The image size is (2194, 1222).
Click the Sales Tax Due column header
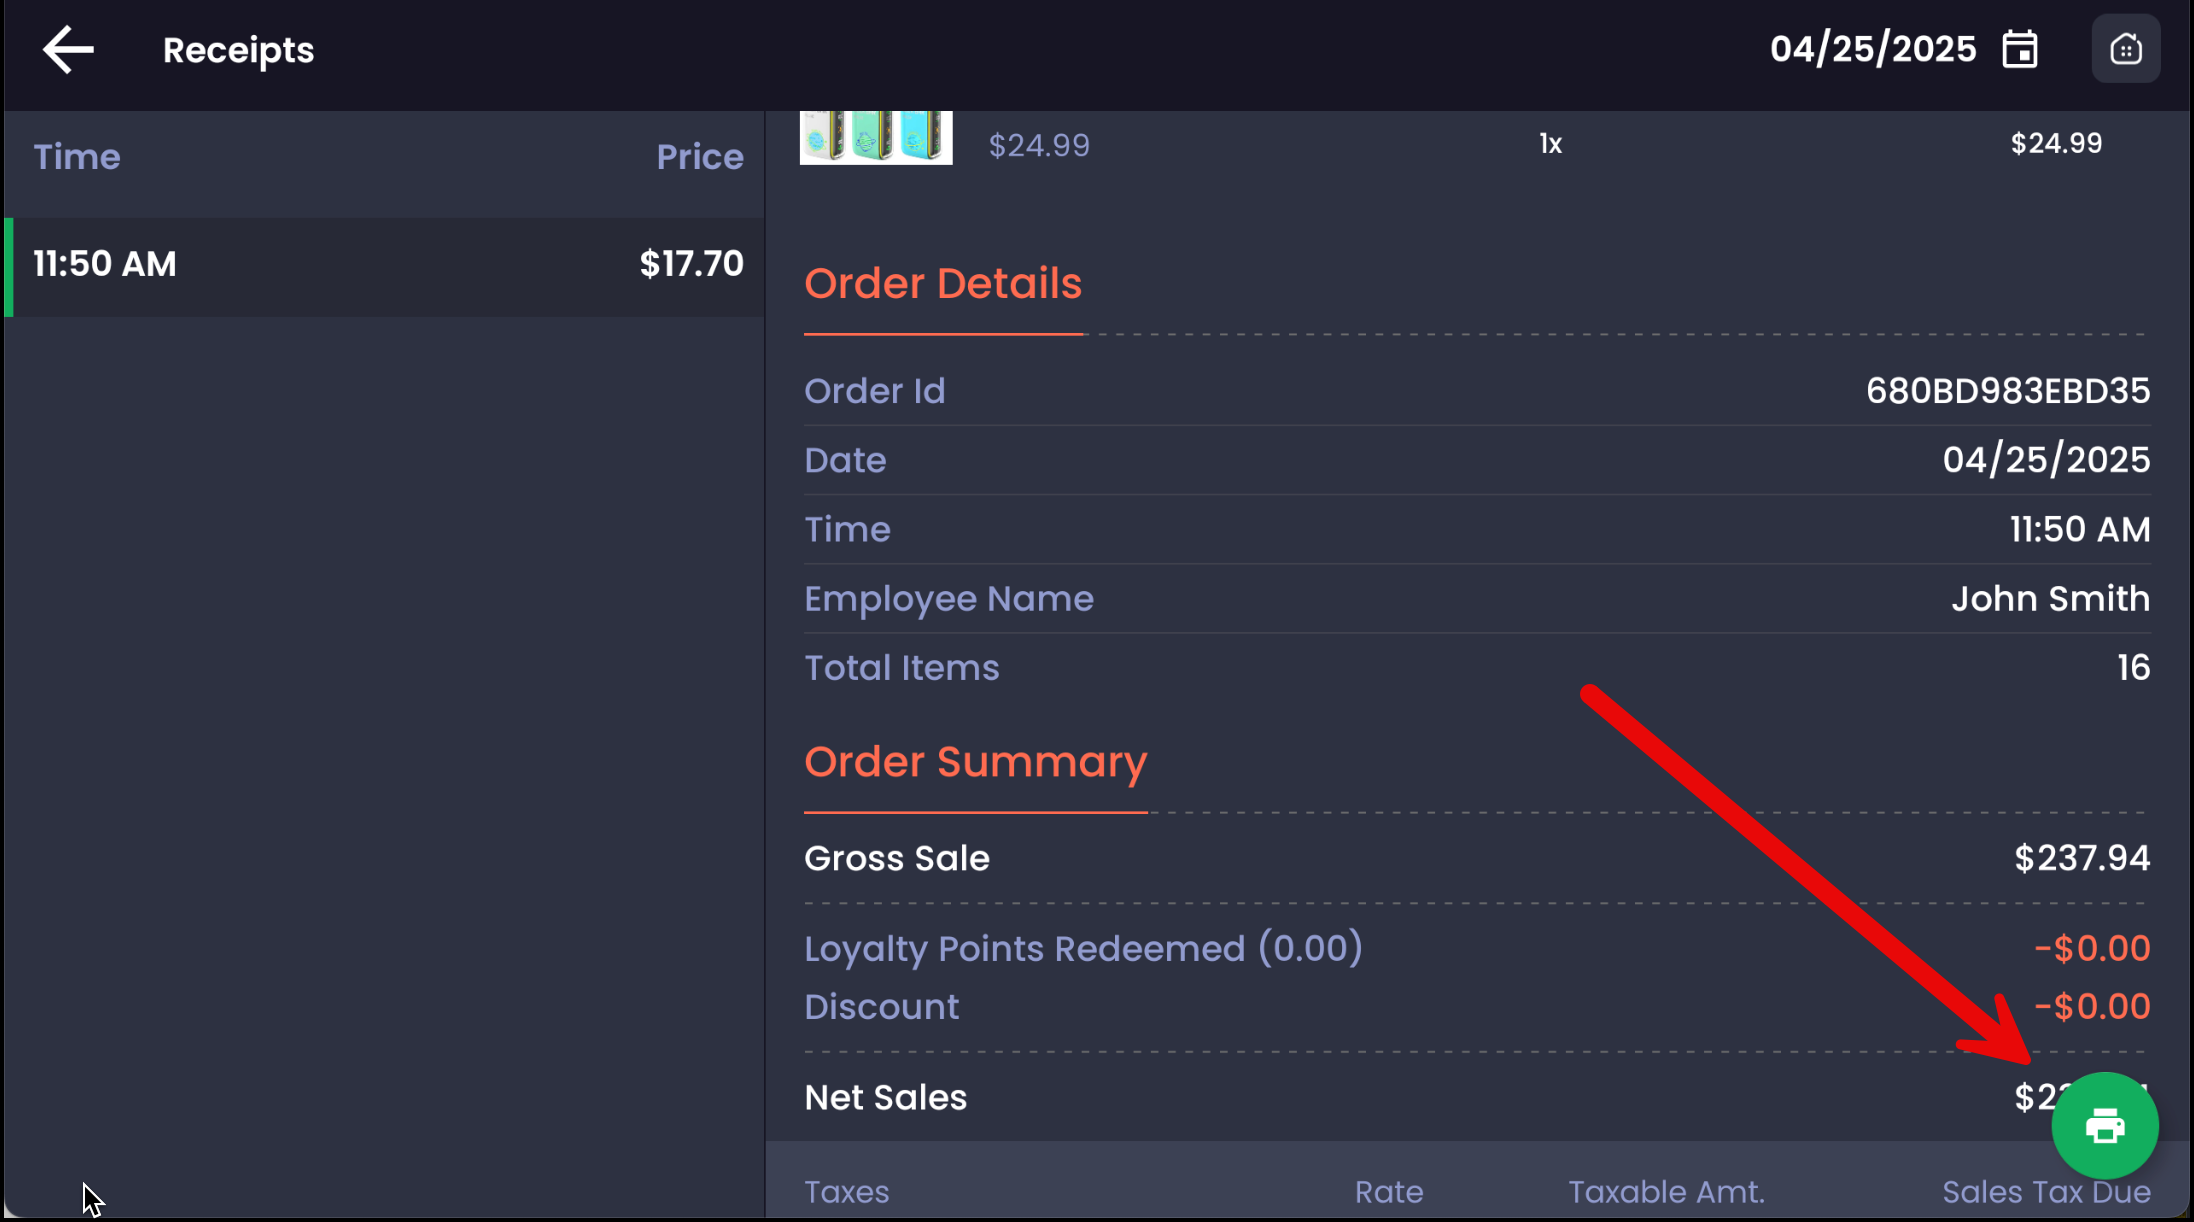[x=2045, y=1192]
